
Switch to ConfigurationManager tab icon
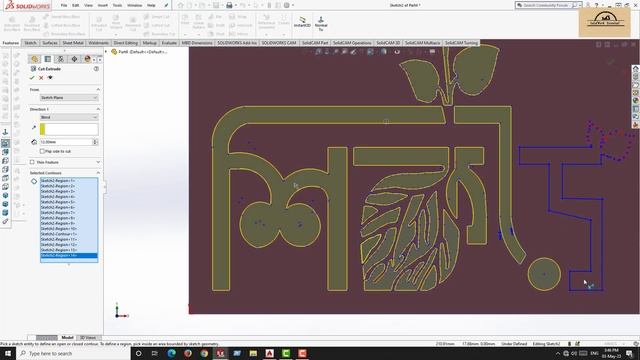(x=60, y=59)
